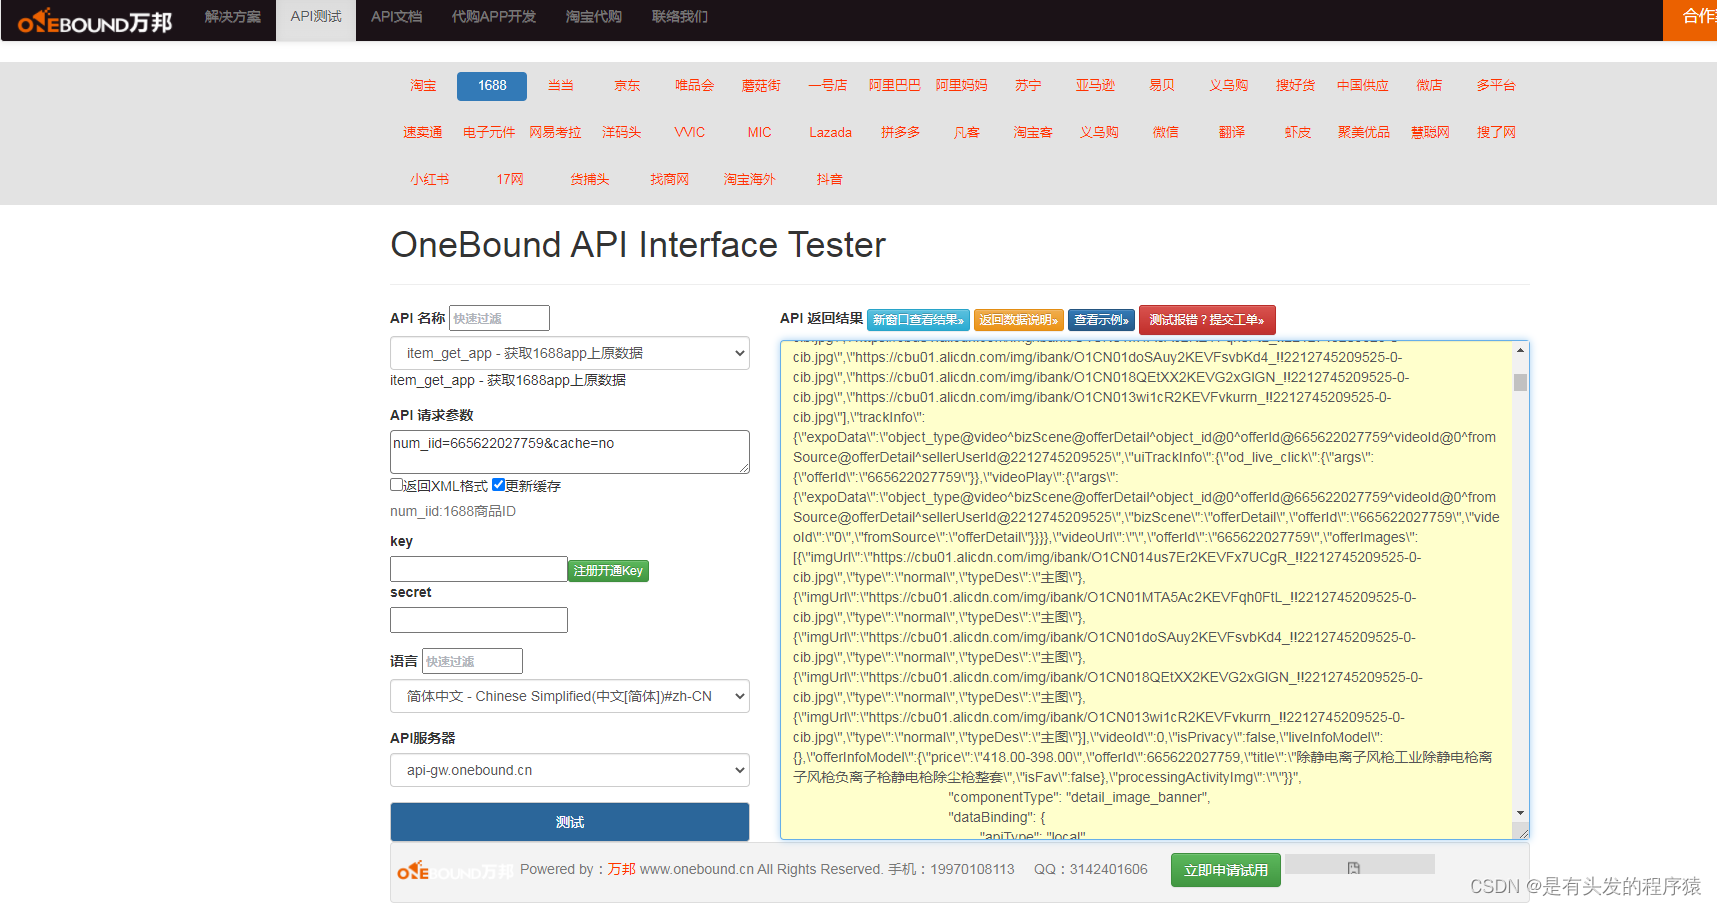Select the 唯品会 platform link
This screenshot has width=1717, height=906.
694,86
